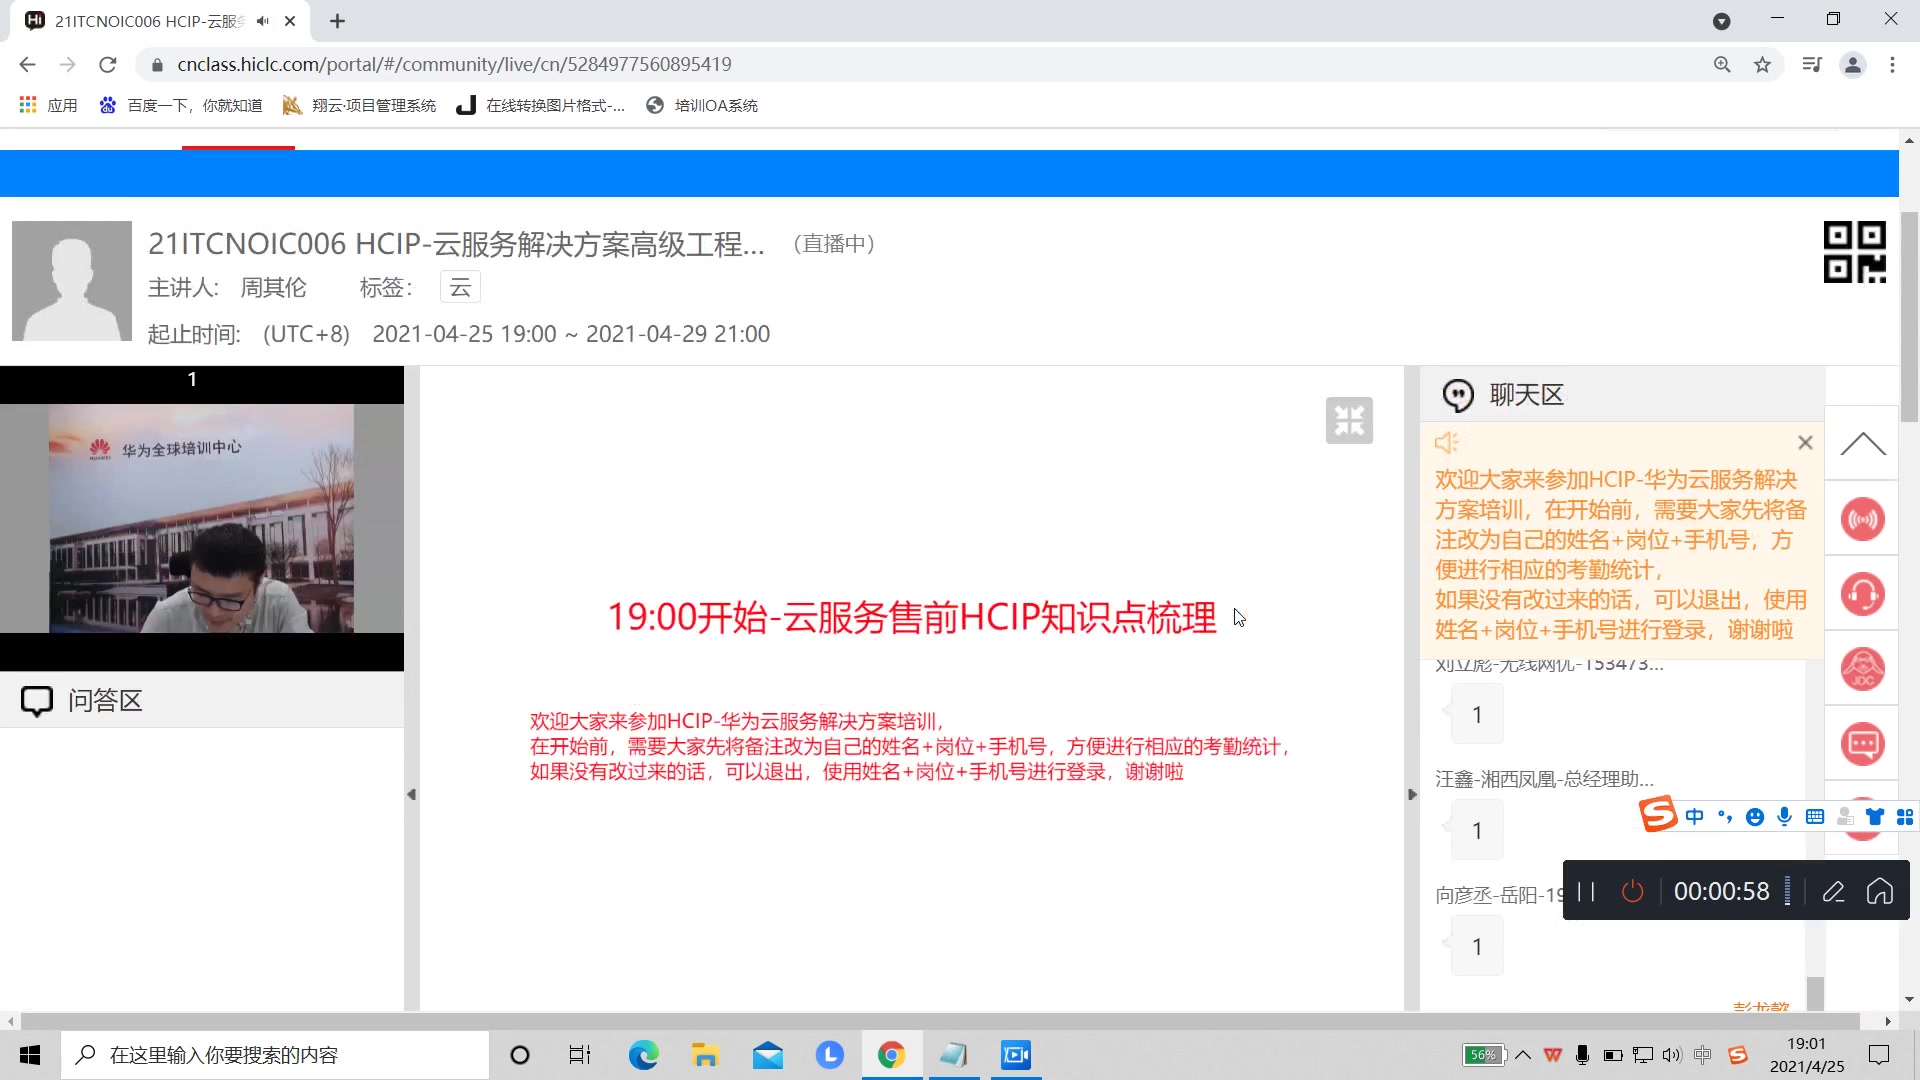1920x1080 pixels.
Task: Show hidden system tray icons
Action: [x=1523, y=1055]
